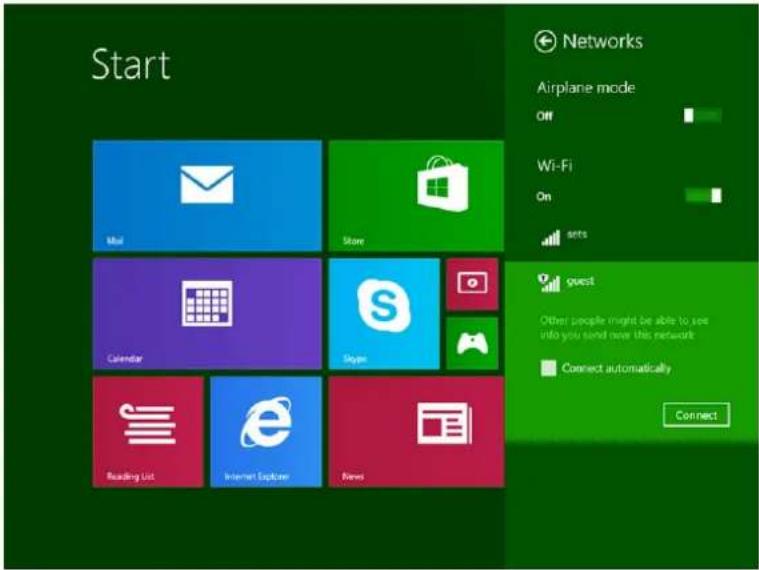Click the guest network shield signal icon
The width and height of the screenshot is (759, 570).
coord(549,283)
